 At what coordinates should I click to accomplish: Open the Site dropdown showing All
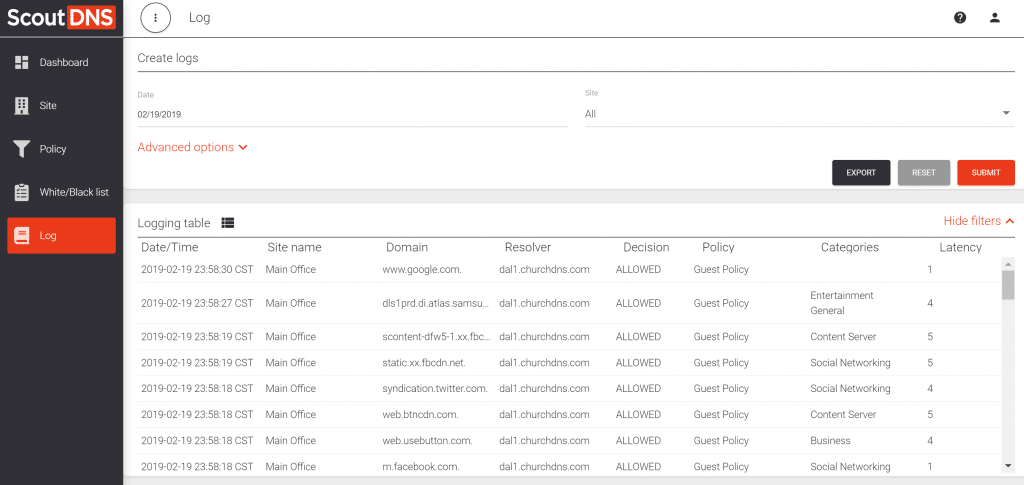click(799, 114)
